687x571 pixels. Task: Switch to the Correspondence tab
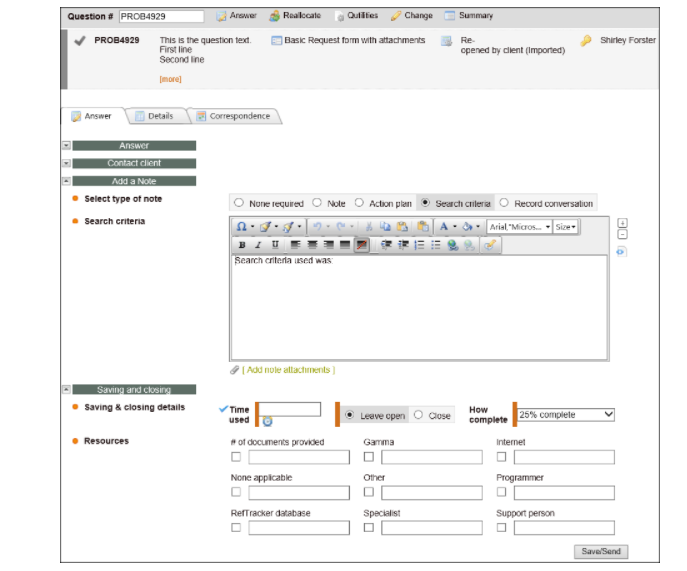pyautogui.click(x=234, y=116)
